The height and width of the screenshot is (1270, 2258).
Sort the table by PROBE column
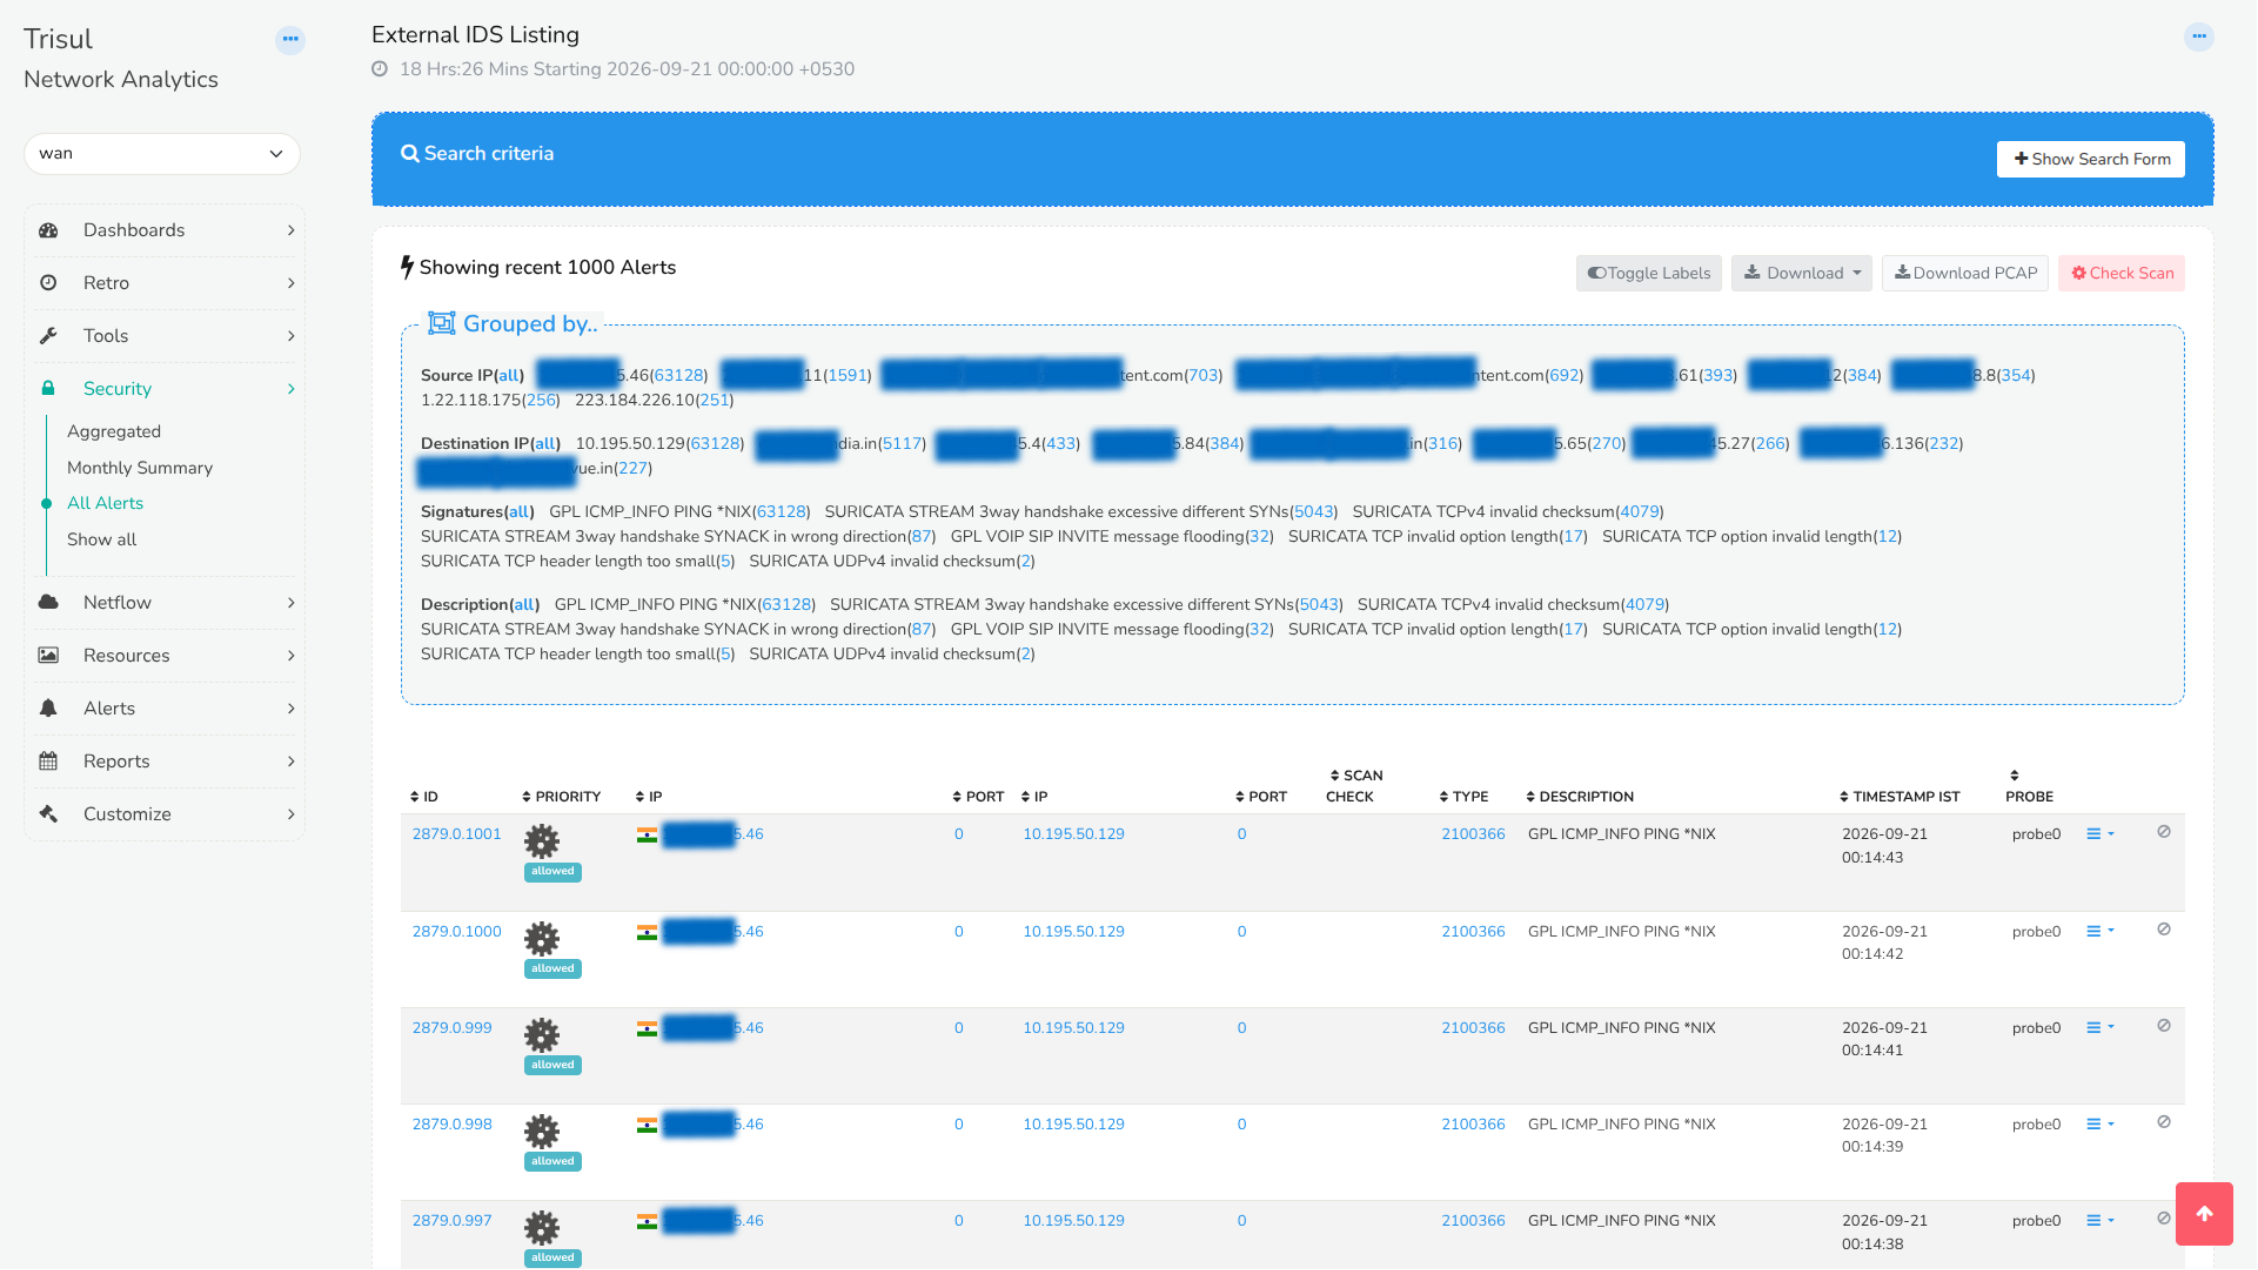coord(2029,787)
